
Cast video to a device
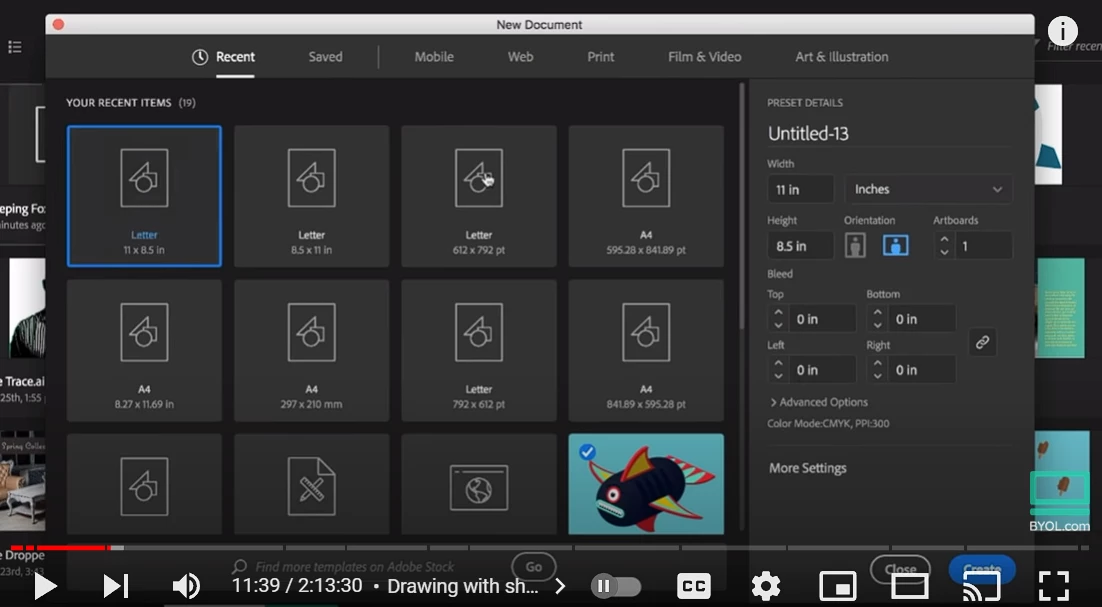click(x=981, y=586)
